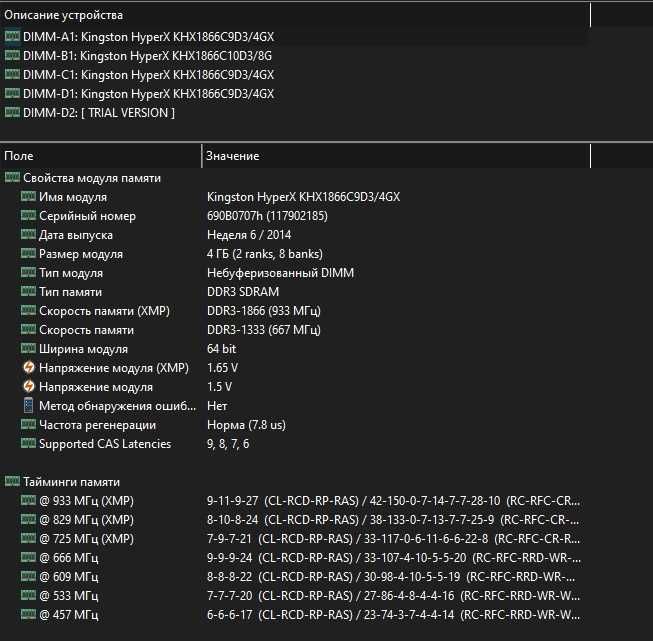Click the icon beside Размер модуля

click(x=28, y=253)
